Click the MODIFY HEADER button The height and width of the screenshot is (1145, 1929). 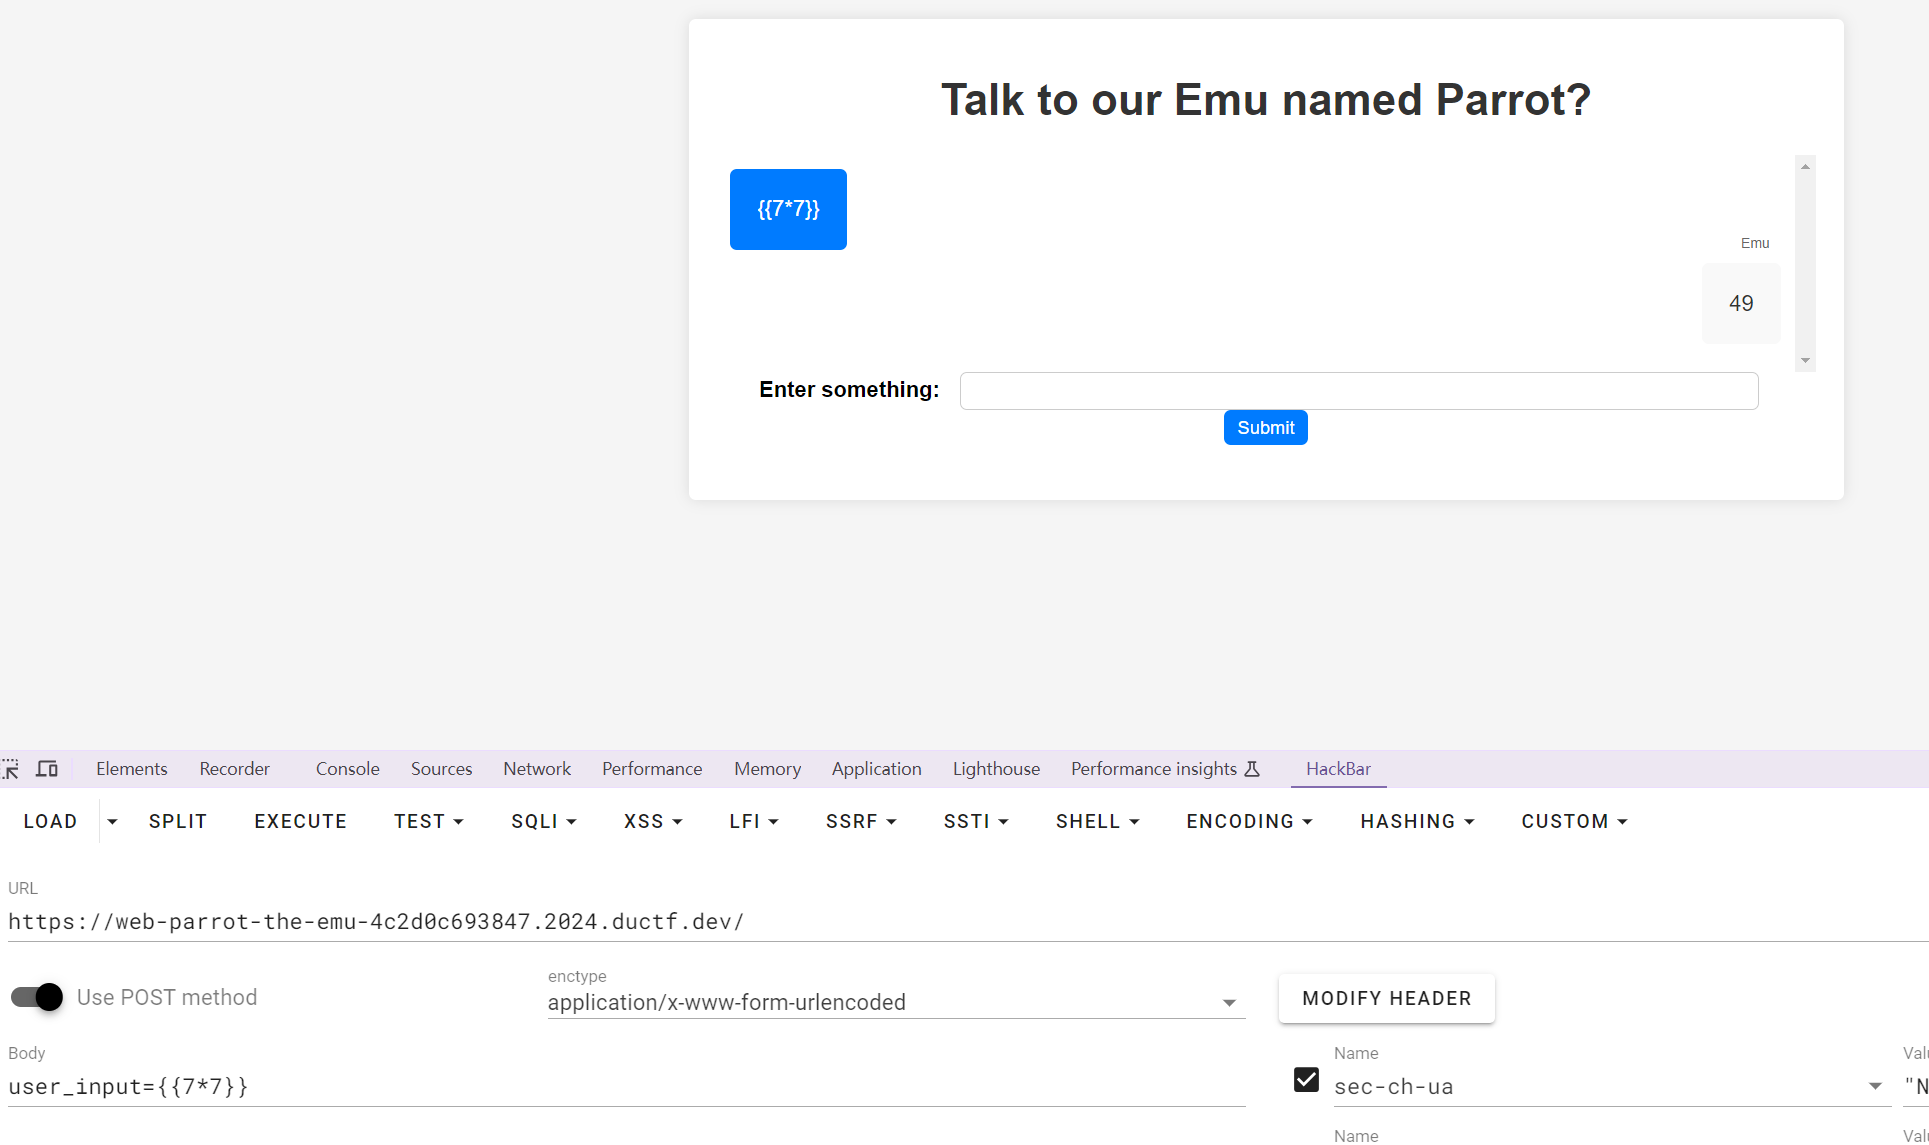point(1386,998)
